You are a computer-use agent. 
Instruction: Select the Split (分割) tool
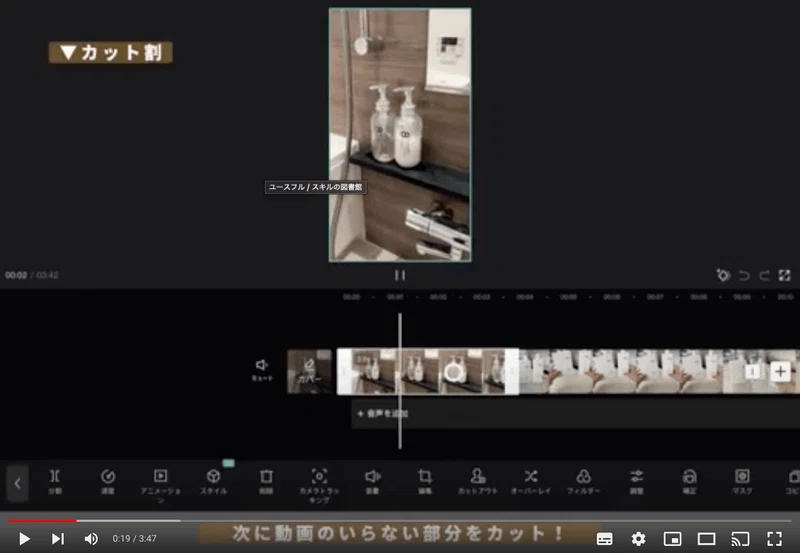coord(55,481)
